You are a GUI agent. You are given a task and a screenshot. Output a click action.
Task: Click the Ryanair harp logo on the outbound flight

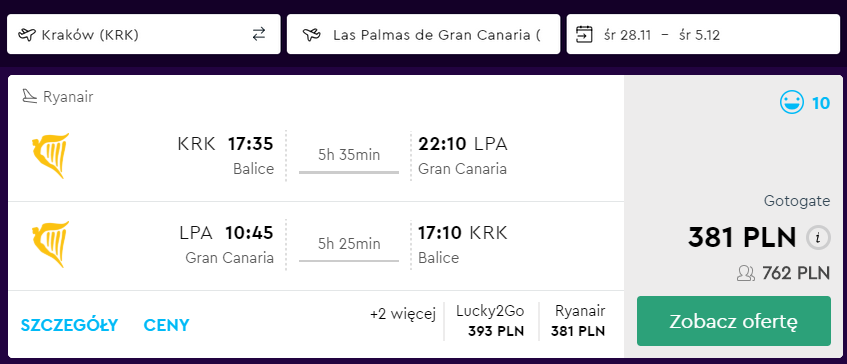click(x=50, y=156)
